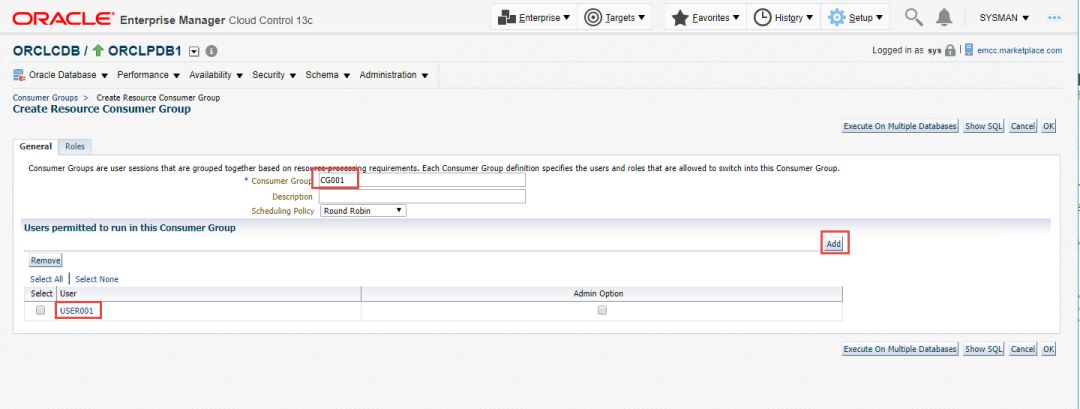This screenshot has height=409, width=1080.
Task: Click the Consumer Group name field
Action: [422, 180]
